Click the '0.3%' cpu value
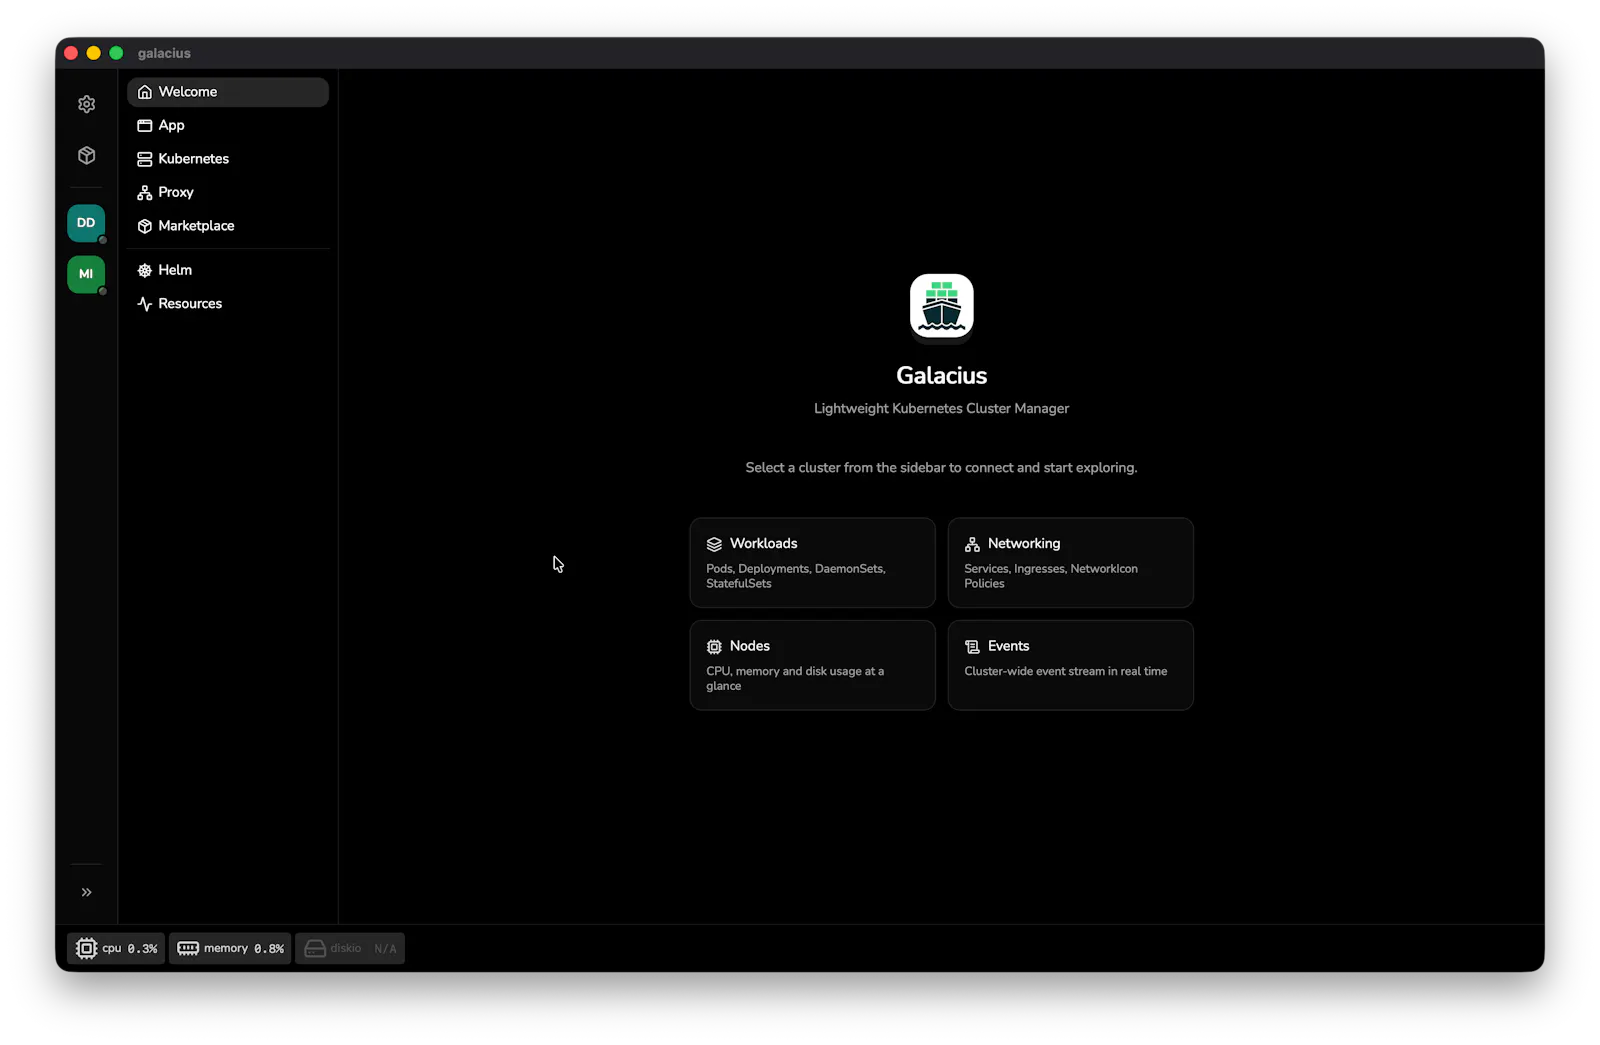The image size is (1600, 1045). [x=143, y=949]
